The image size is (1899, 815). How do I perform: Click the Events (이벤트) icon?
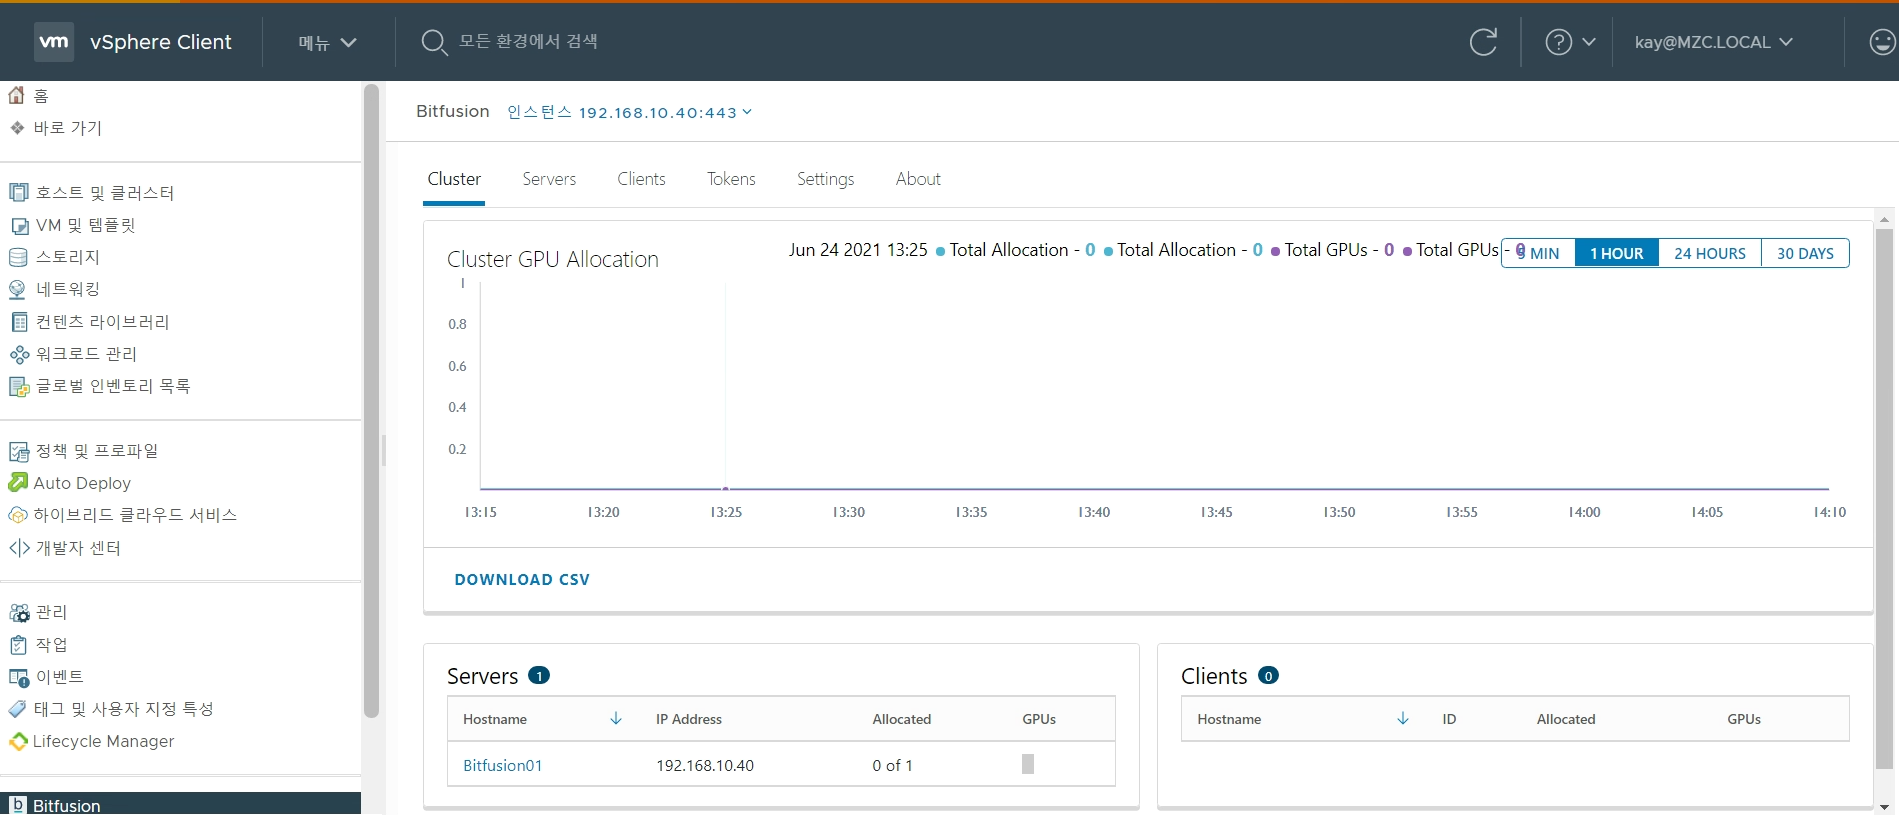(x=18, y=677)
